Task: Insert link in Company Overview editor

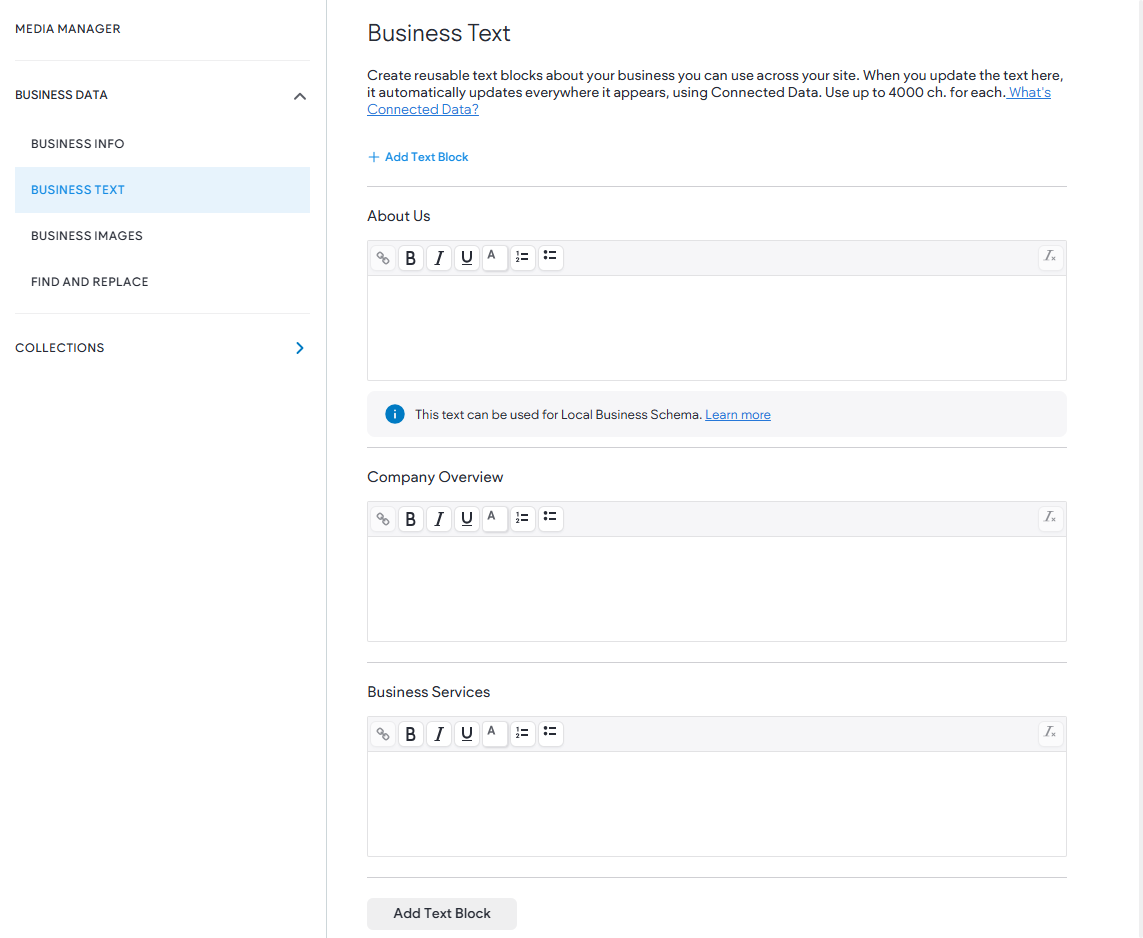Action: (x=383, y=518)
